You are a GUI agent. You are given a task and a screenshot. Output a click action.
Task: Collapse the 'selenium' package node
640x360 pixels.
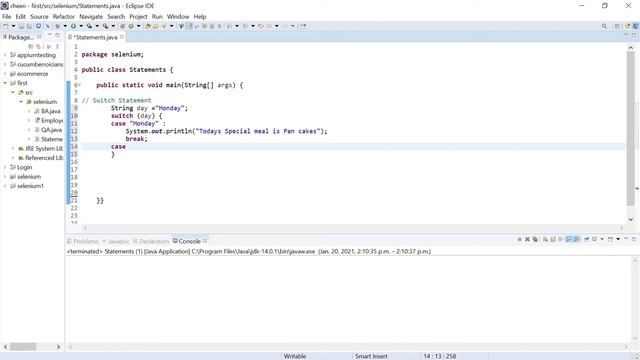click(x=21, y=102)
